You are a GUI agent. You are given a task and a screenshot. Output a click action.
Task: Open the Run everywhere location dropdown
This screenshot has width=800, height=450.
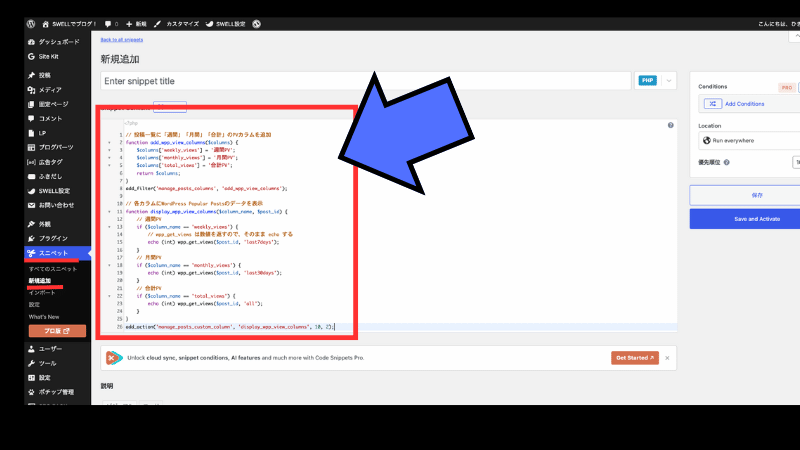[x=749, y=140]
